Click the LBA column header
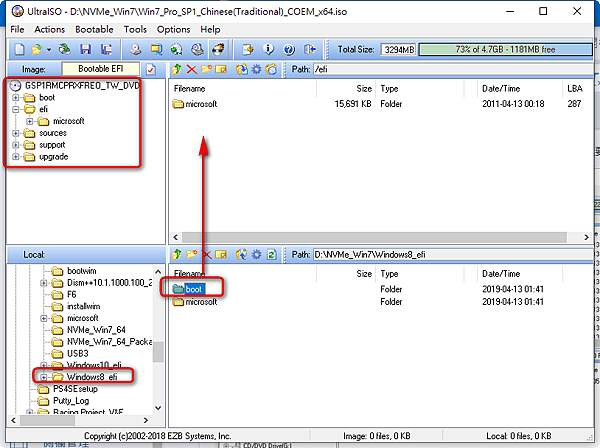Image resolution: width=600 pixels, height=448 pixels. (x=577, y=89)
